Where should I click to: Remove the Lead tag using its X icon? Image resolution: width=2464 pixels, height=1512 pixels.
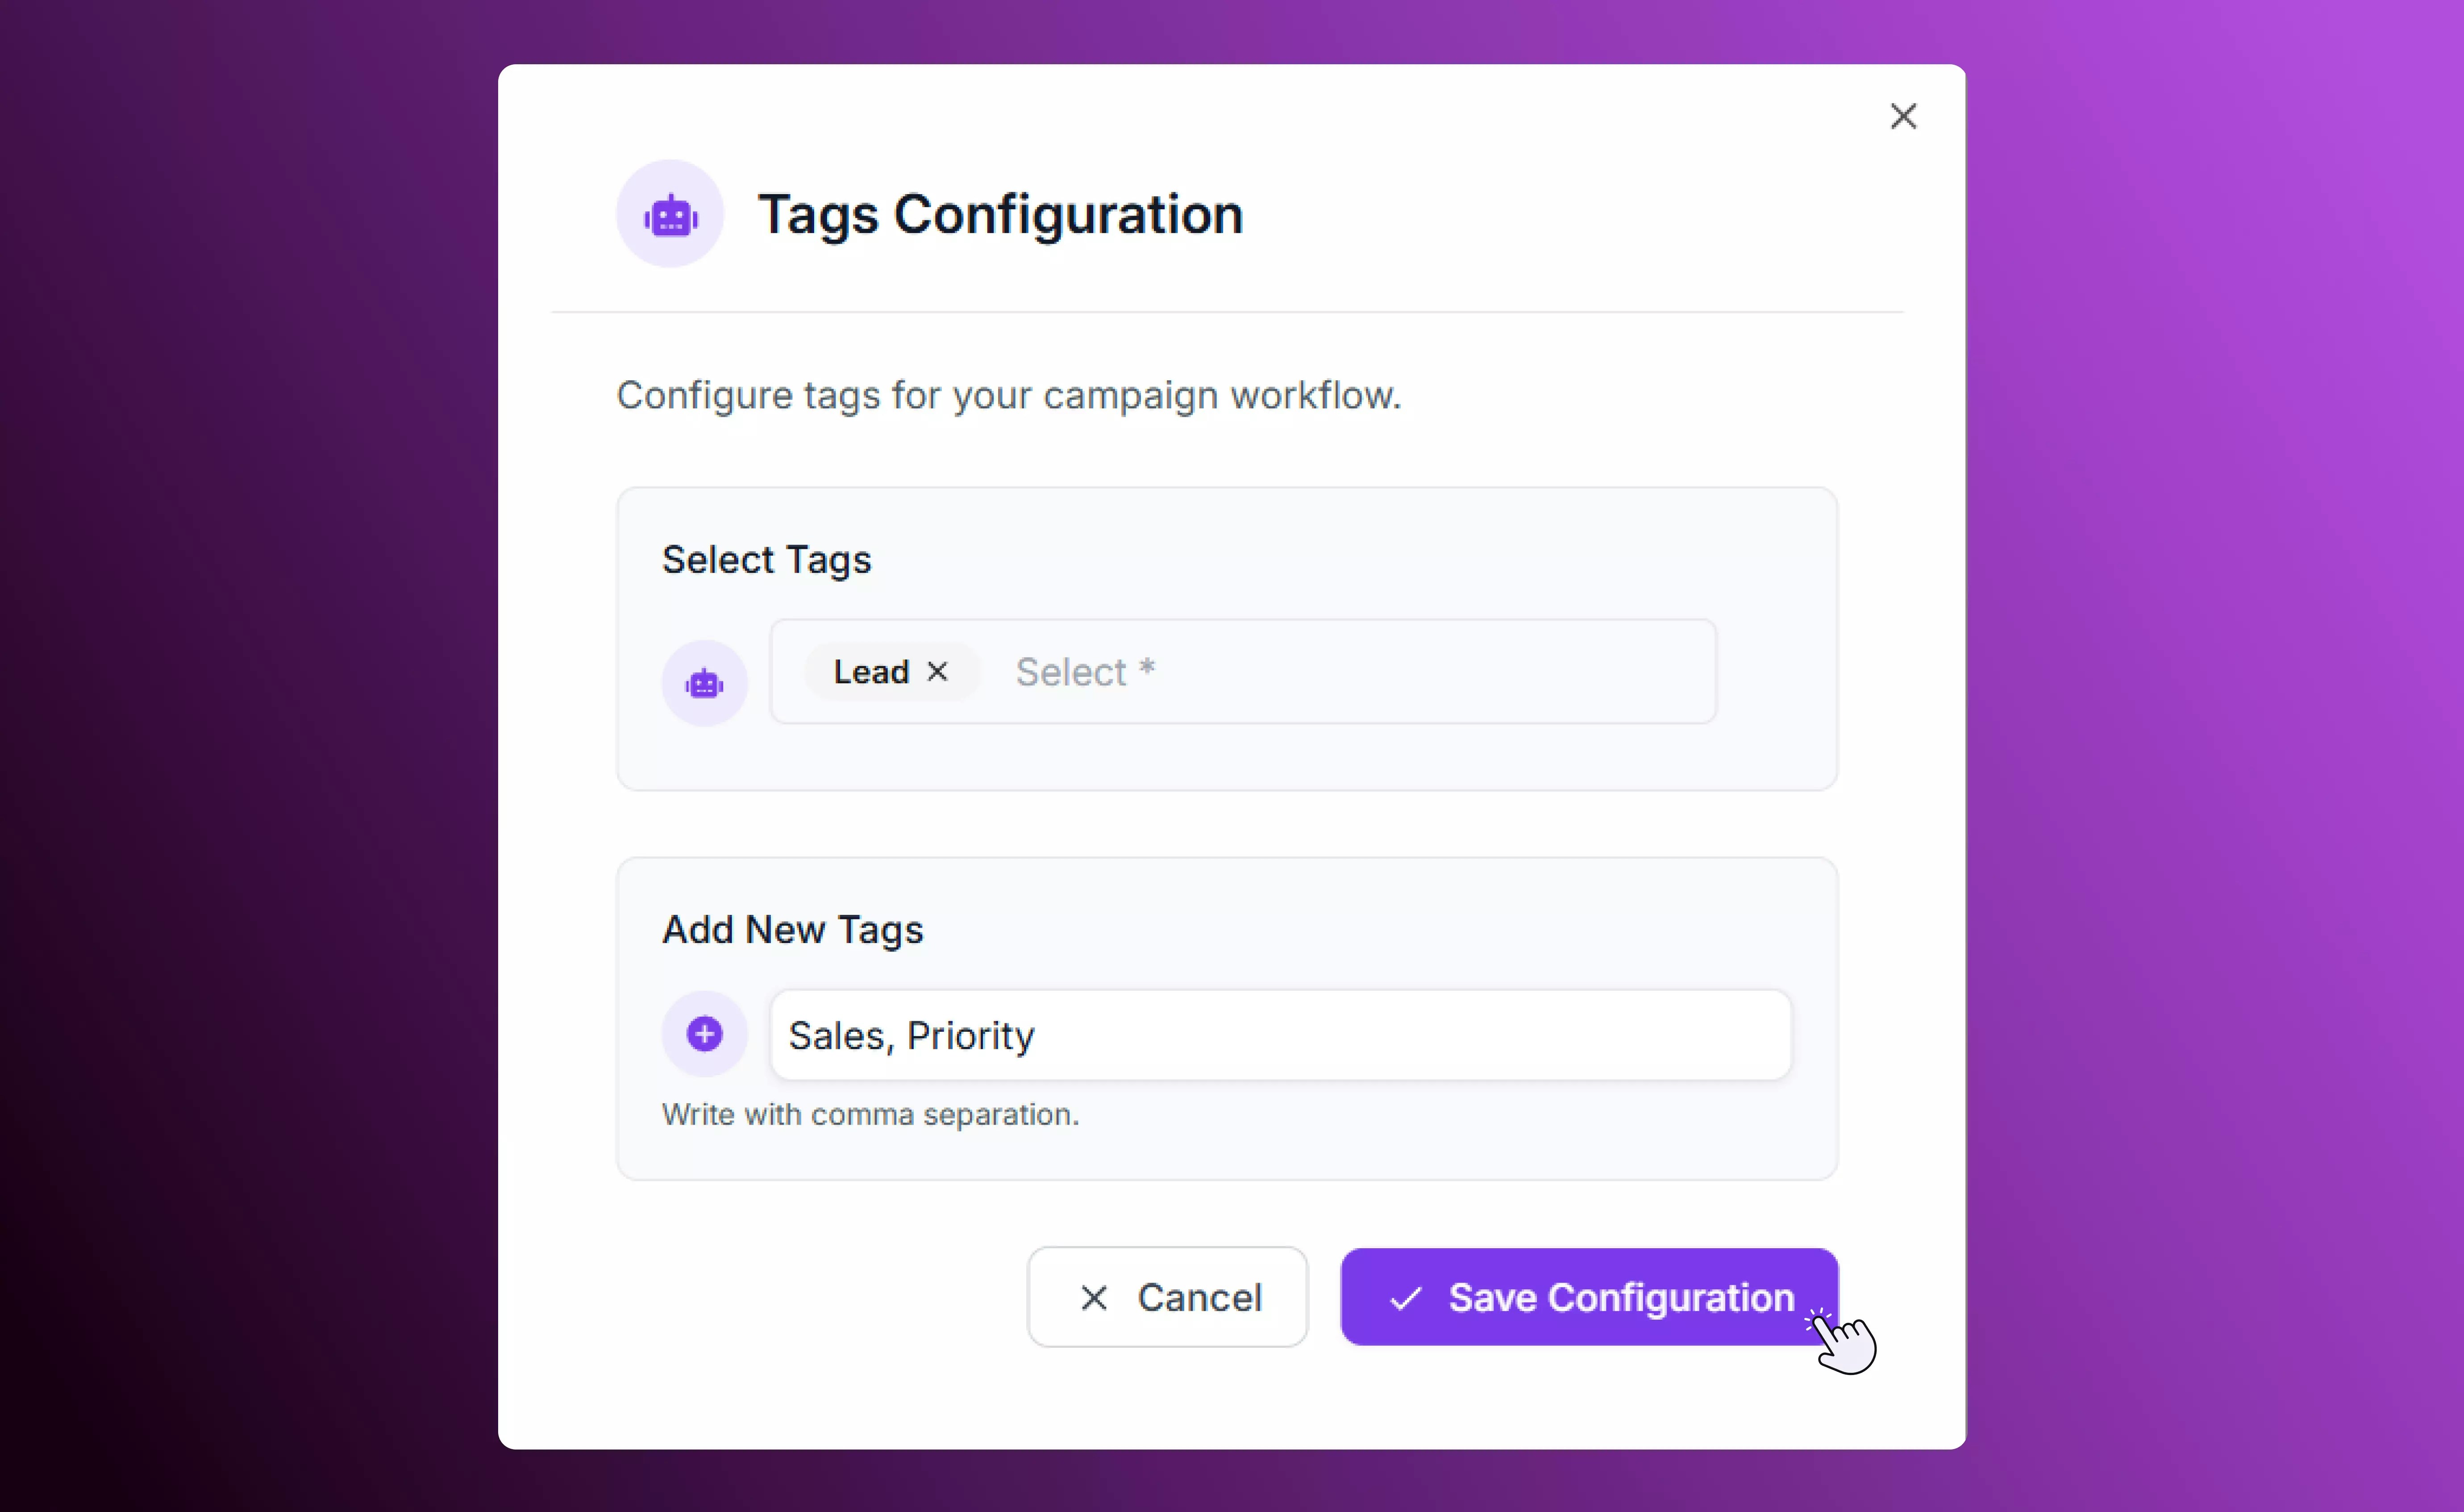coord(938,671)
